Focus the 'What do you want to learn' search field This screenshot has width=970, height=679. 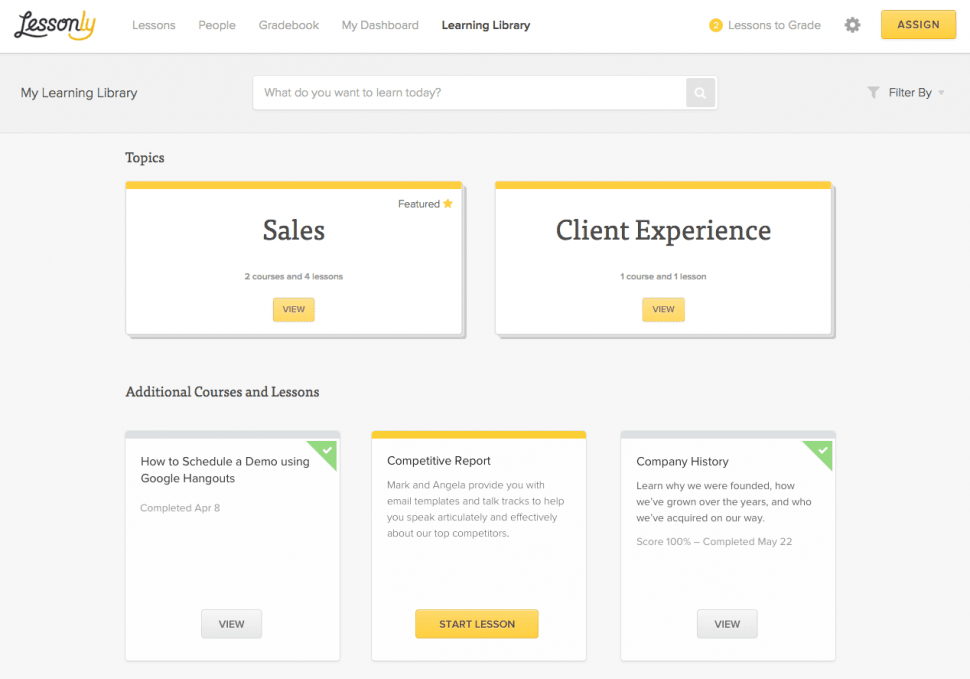pos(468,93)
